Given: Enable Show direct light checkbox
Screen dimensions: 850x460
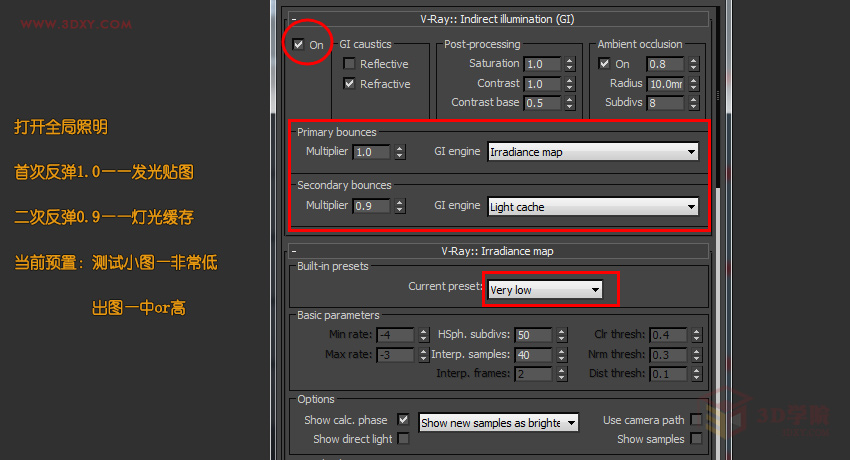Looking at the screenshot, I should pos(403,438).
